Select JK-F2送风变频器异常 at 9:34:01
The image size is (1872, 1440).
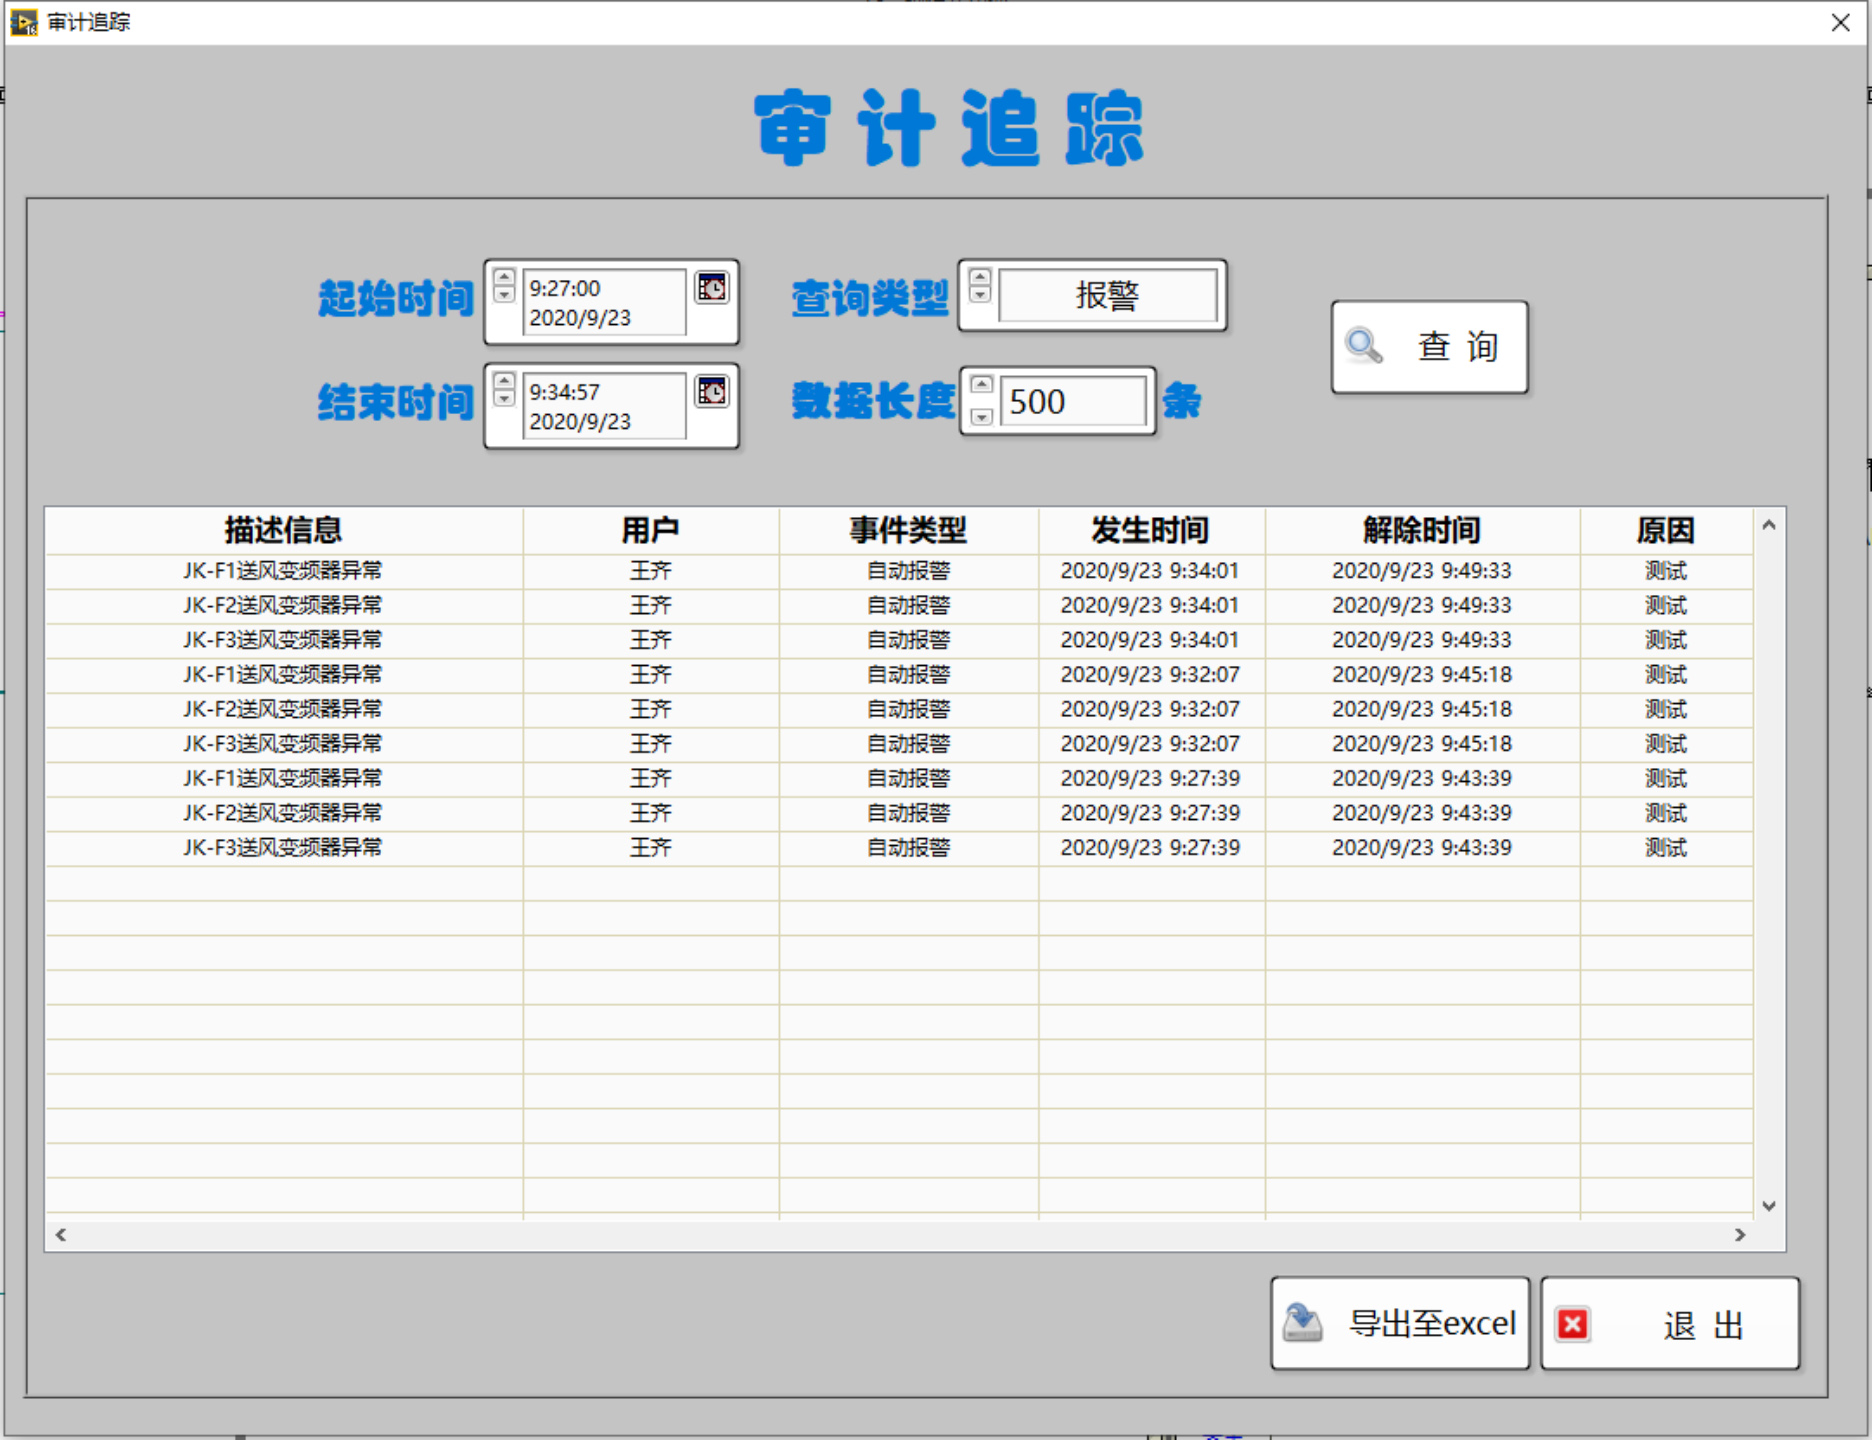click(283, 606)
